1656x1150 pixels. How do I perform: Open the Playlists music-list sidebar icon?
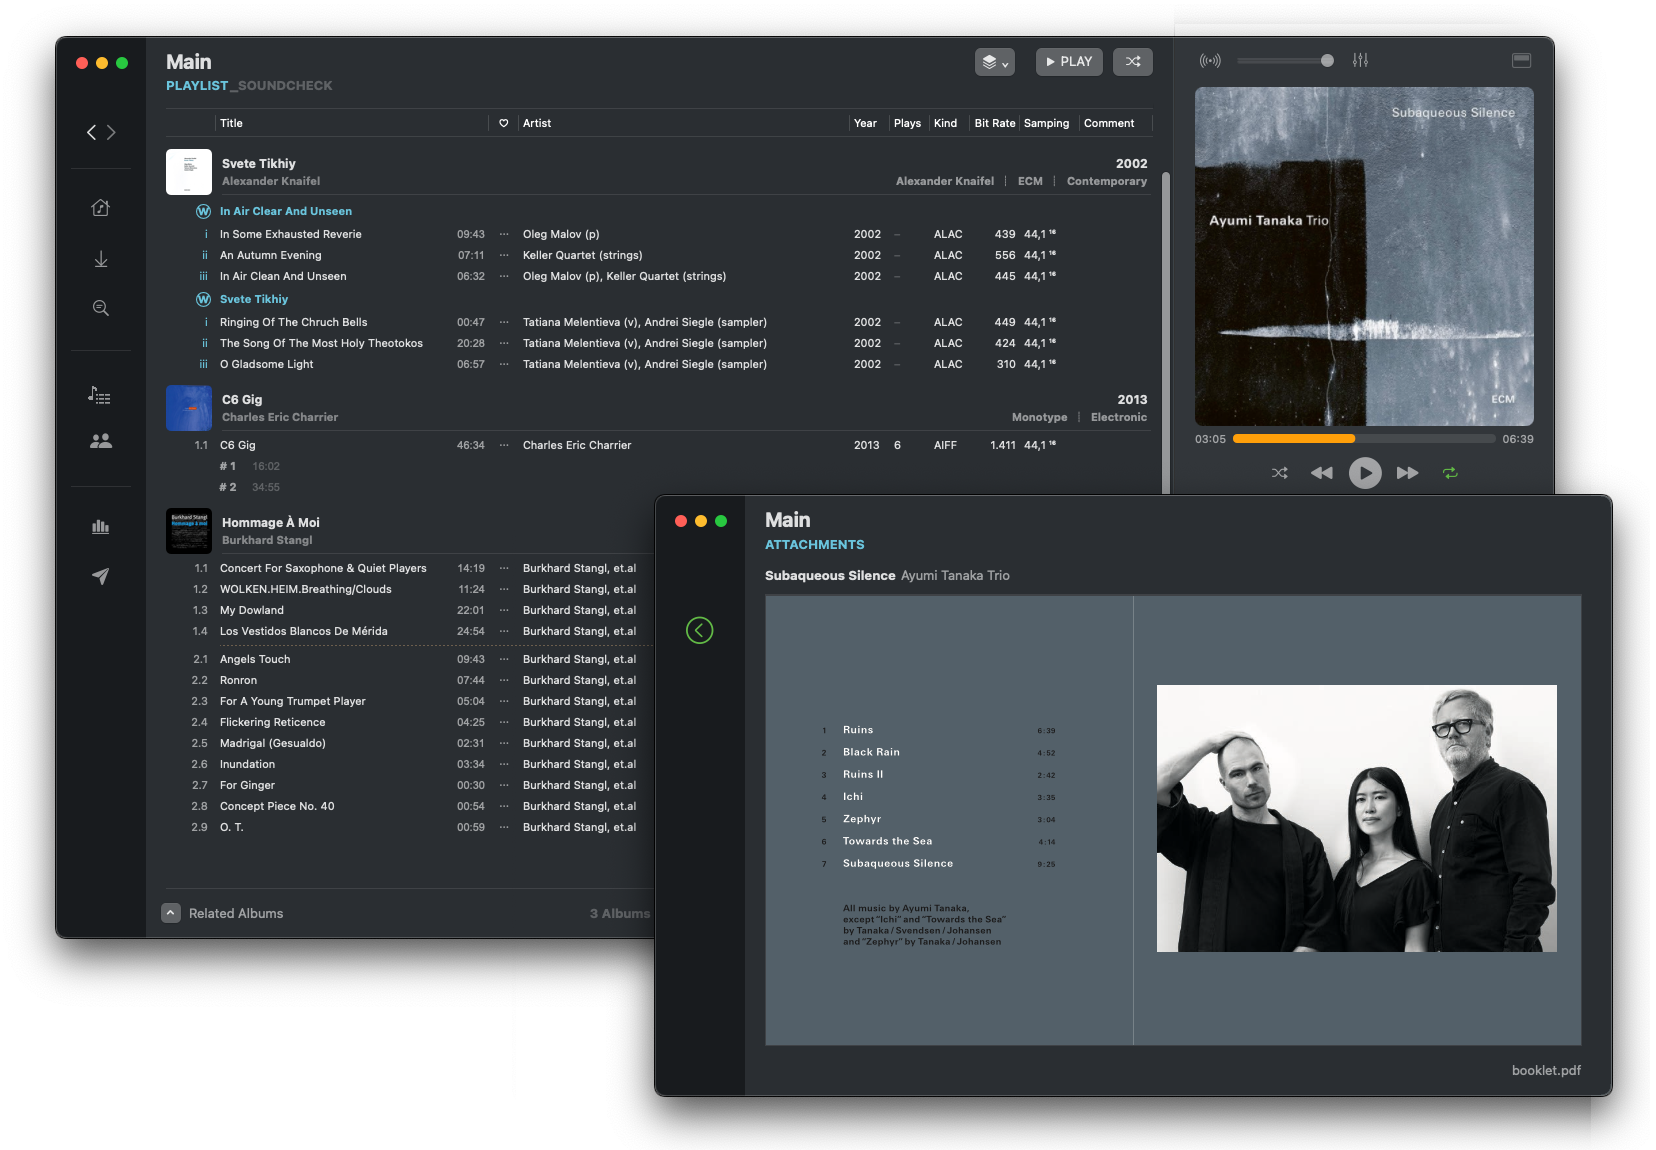tap(100, 395)
